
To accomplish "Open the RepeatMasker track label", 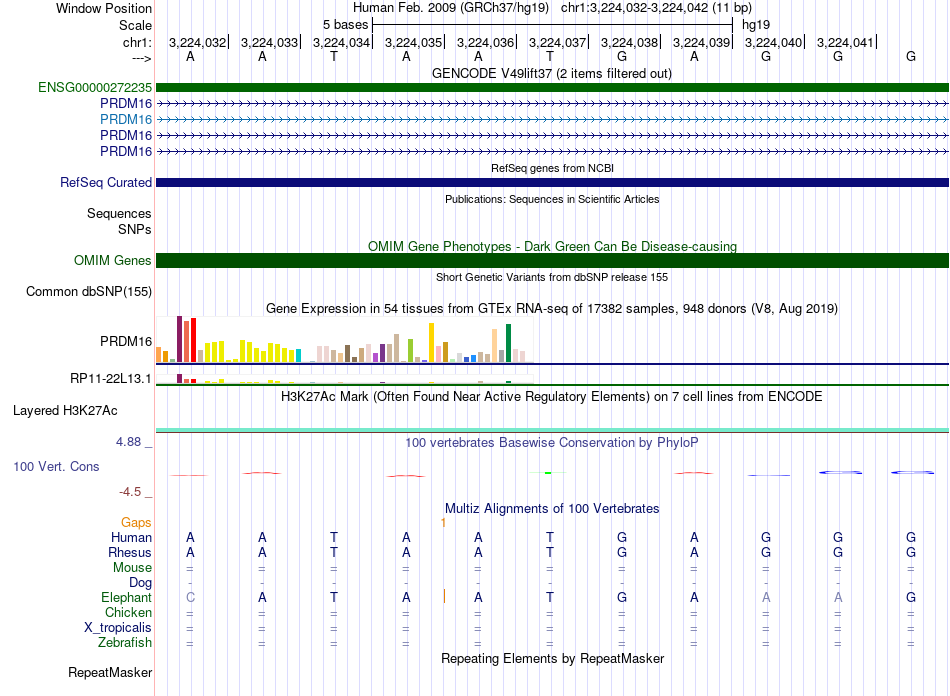I will [110, 672].
